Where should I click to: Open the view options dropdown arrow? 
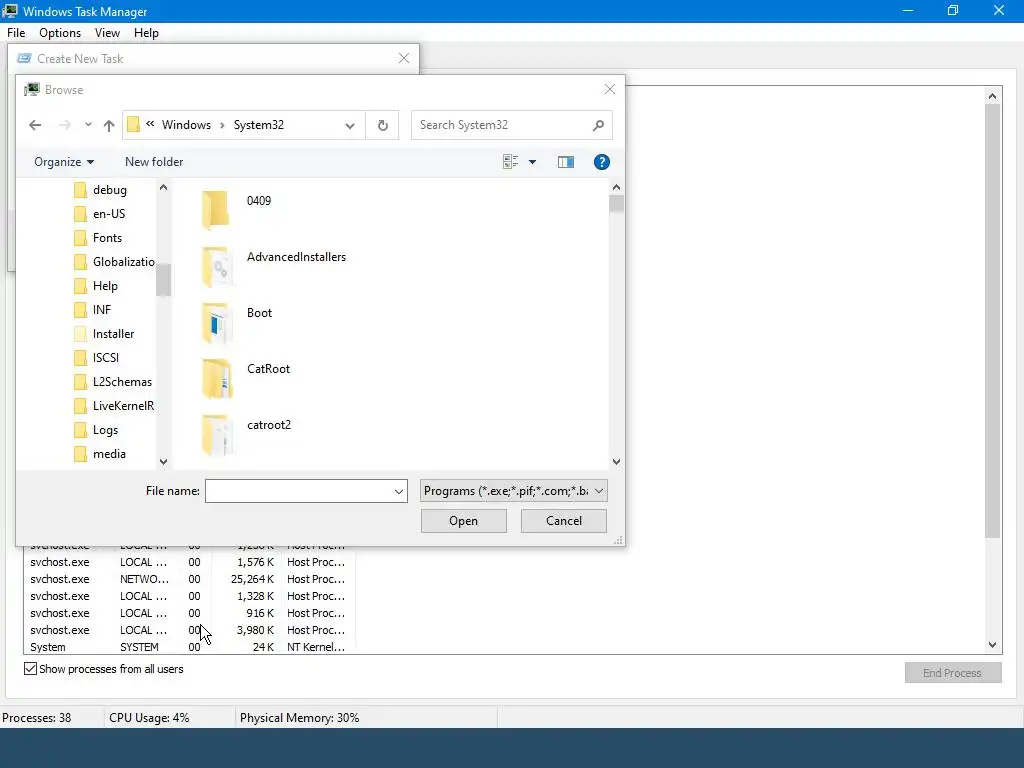(x=532, y=162)
